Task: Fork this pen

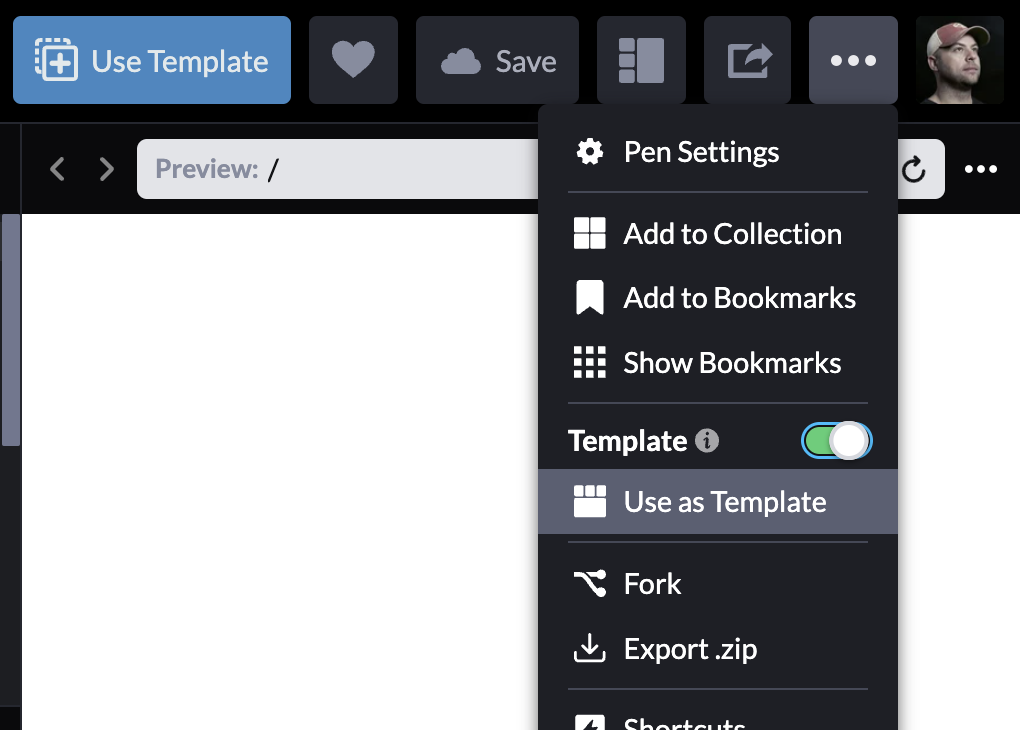Action: 651,584
